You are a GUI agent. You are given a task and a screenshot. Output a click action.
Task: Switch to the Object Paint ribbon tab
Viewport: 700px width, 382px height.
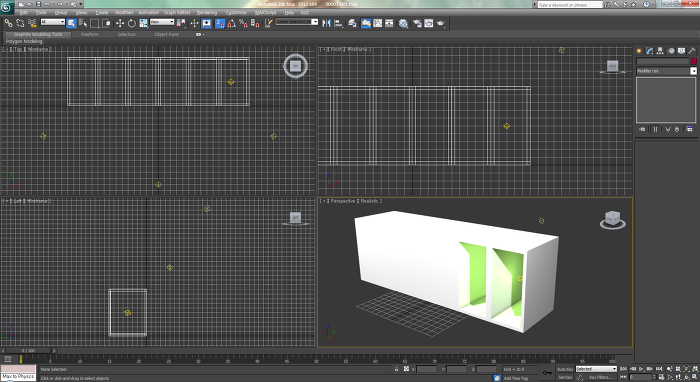click(167, 34)
